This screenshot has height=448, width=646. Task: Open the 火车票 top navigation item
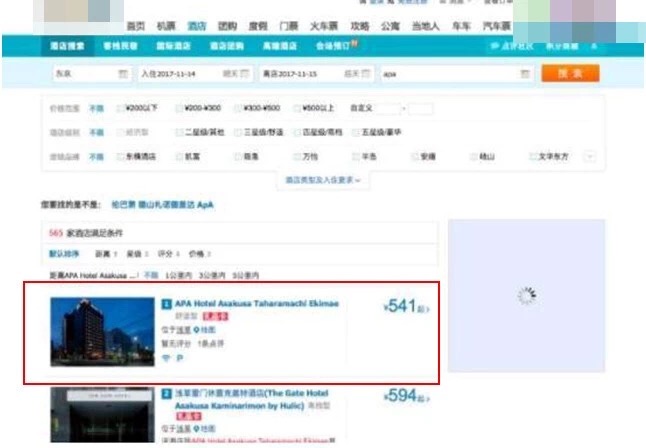click(x=324, y=26)
